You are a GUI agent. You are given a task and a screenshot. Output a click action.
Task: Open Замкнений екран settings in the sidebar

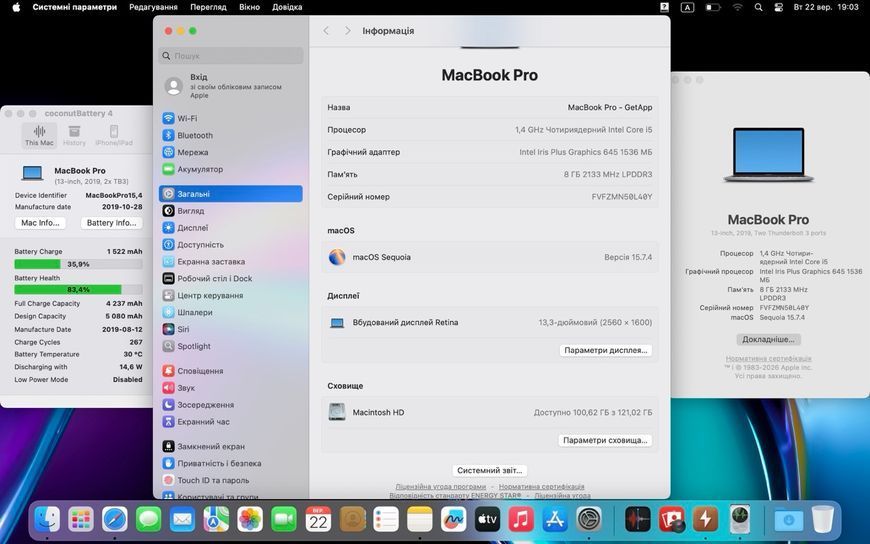230,446
